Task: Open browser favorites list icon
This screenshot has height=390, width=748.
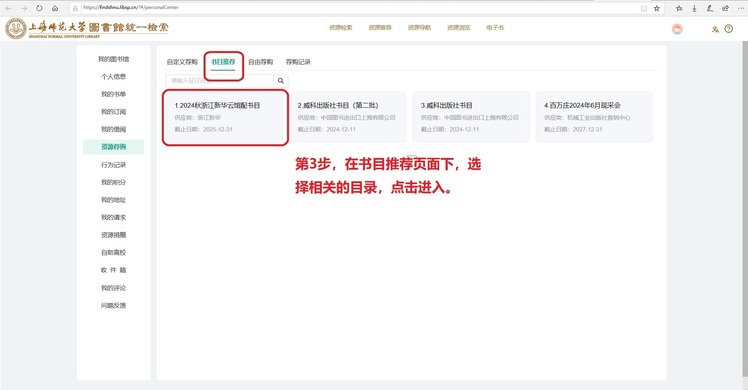Action: pyautogui.click(x=679, y=8)
